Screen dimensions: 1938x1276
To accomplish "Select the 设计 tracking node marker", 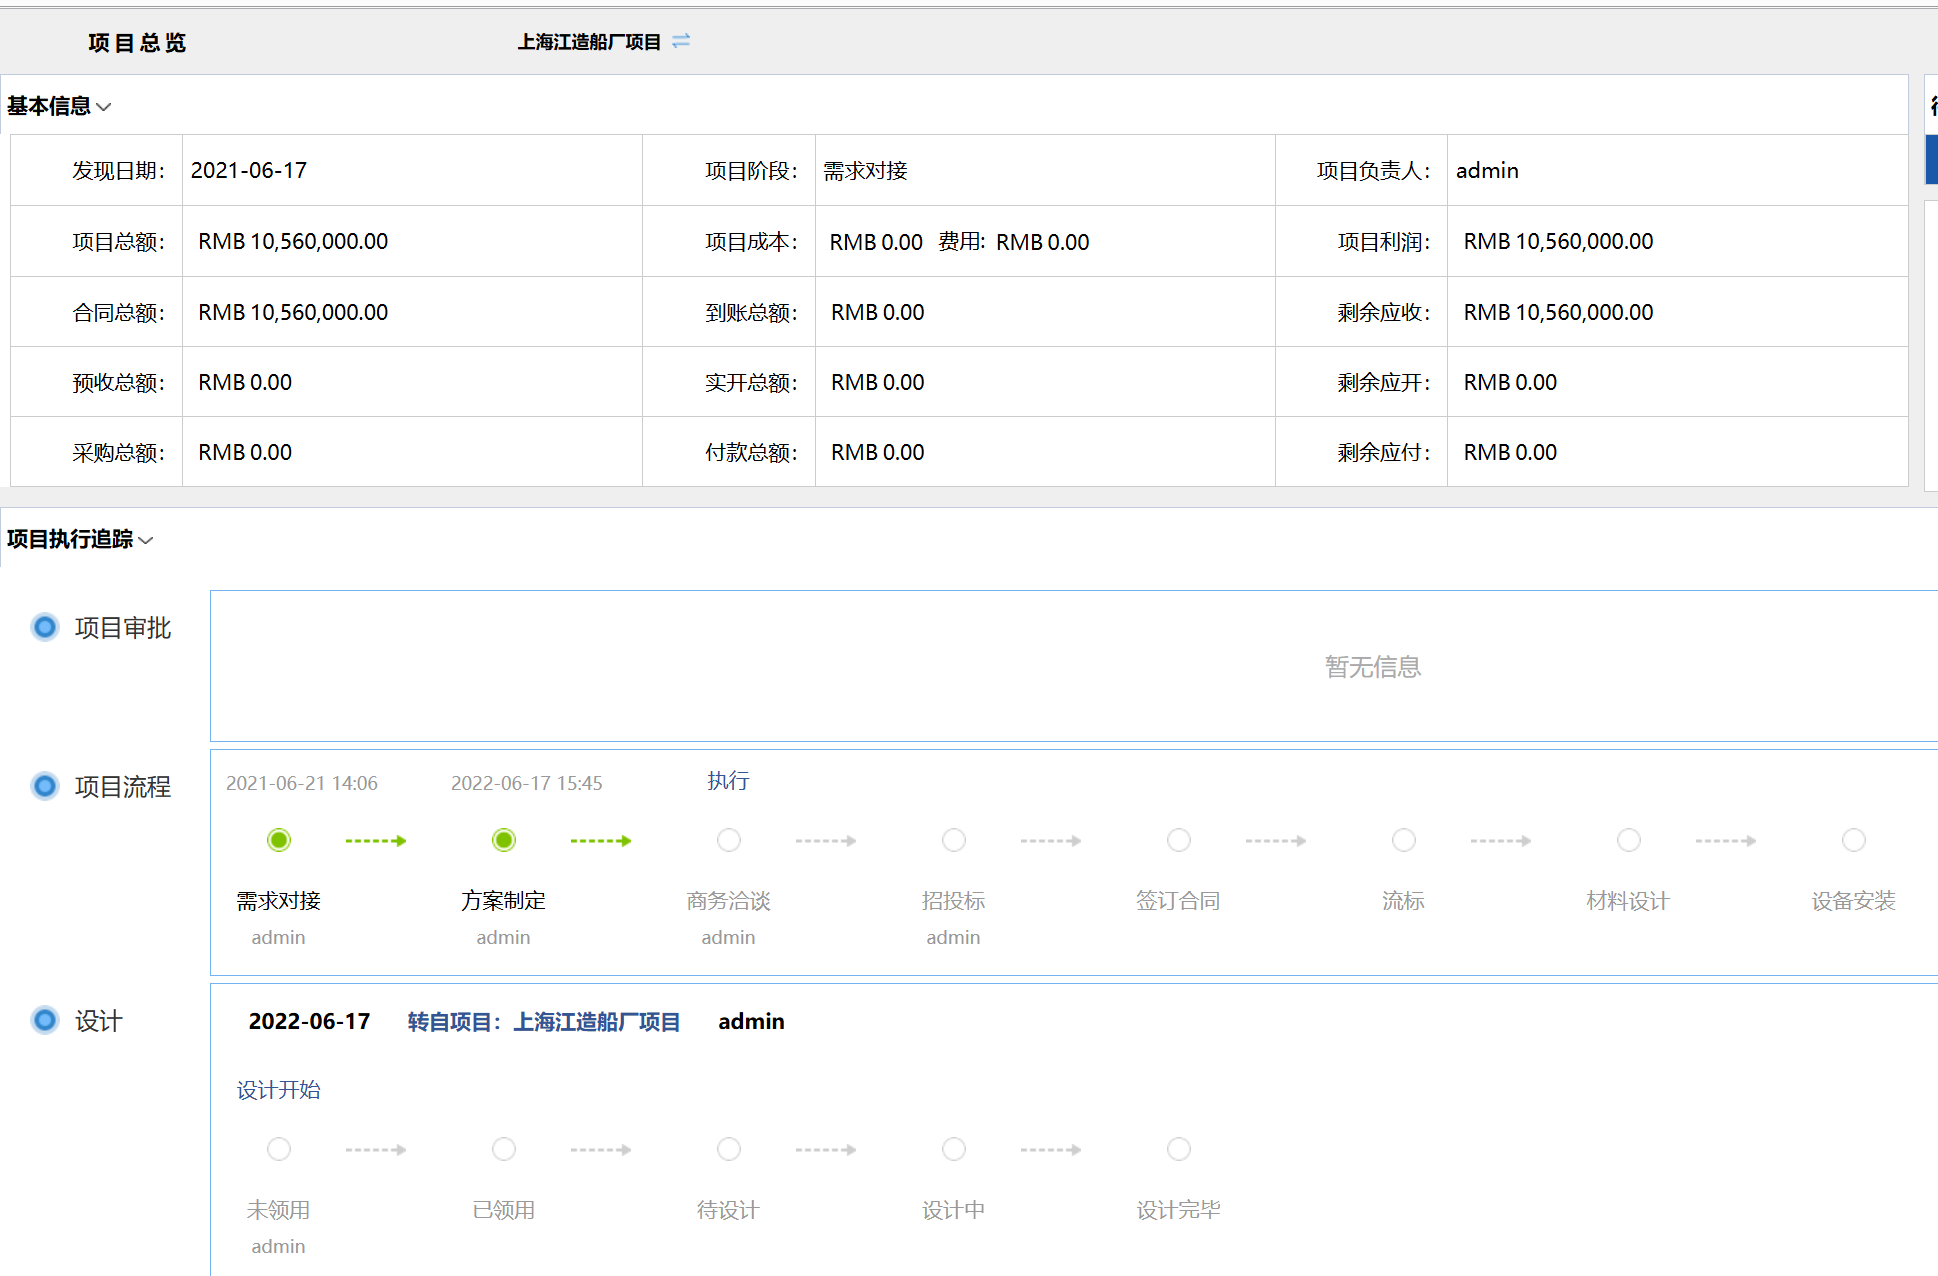I will [45, 1020].
